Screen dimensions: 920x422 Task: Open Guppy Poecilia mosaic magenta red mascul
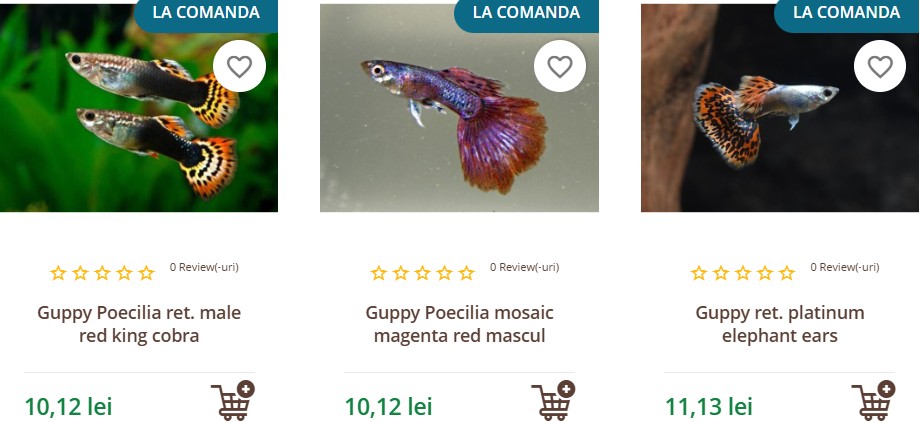459,324
